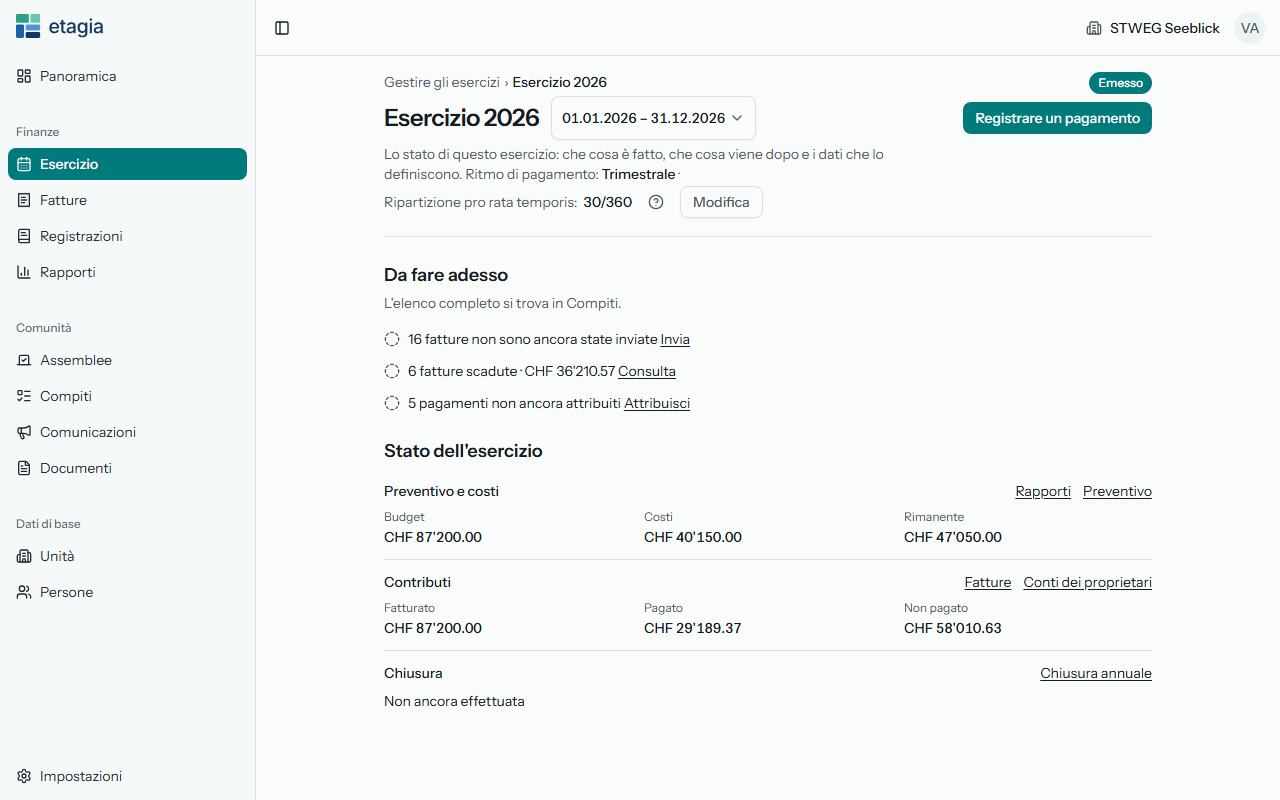Open the Gestire gli esercizi breadcrumb
The height and width of the screenshot is (800, 1280).
442,82
